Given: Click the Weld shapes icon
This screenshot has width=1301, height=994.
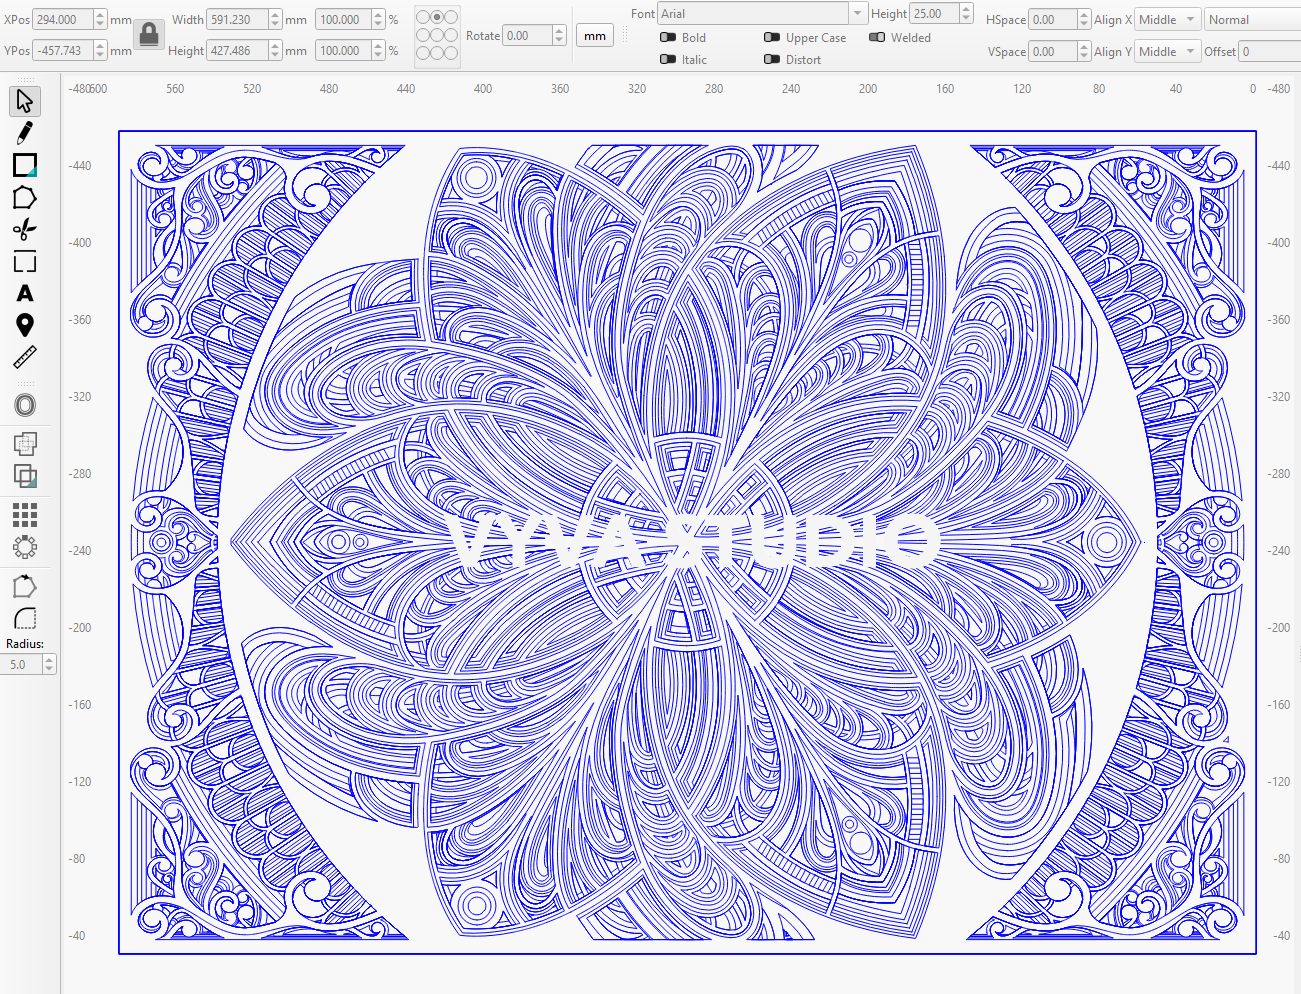Looking at the screenshot, I should pos(25,443).
